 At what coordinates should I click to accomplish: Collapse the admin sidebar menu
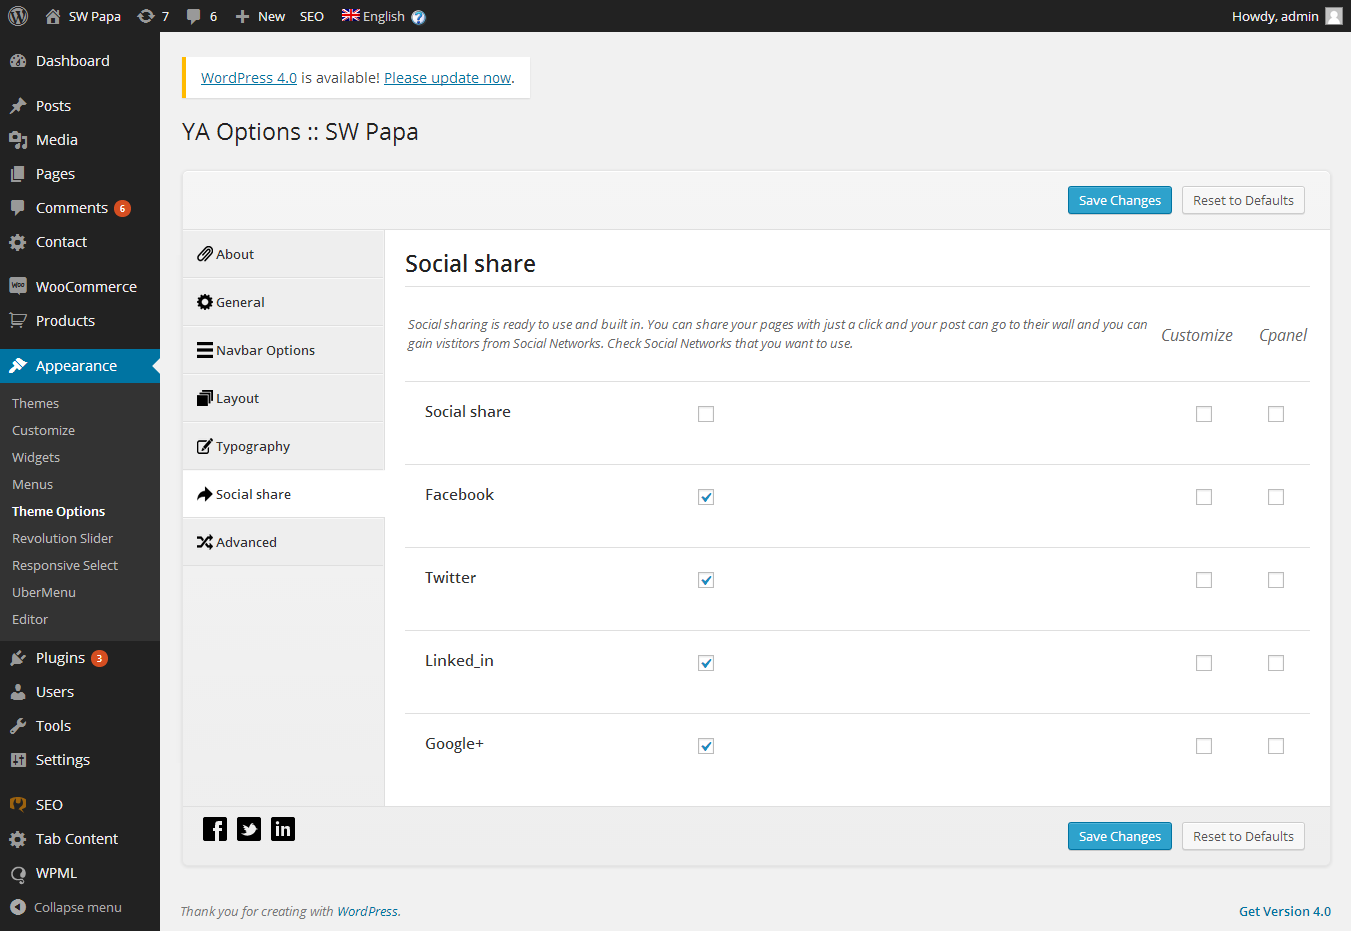tap(66, 907)
